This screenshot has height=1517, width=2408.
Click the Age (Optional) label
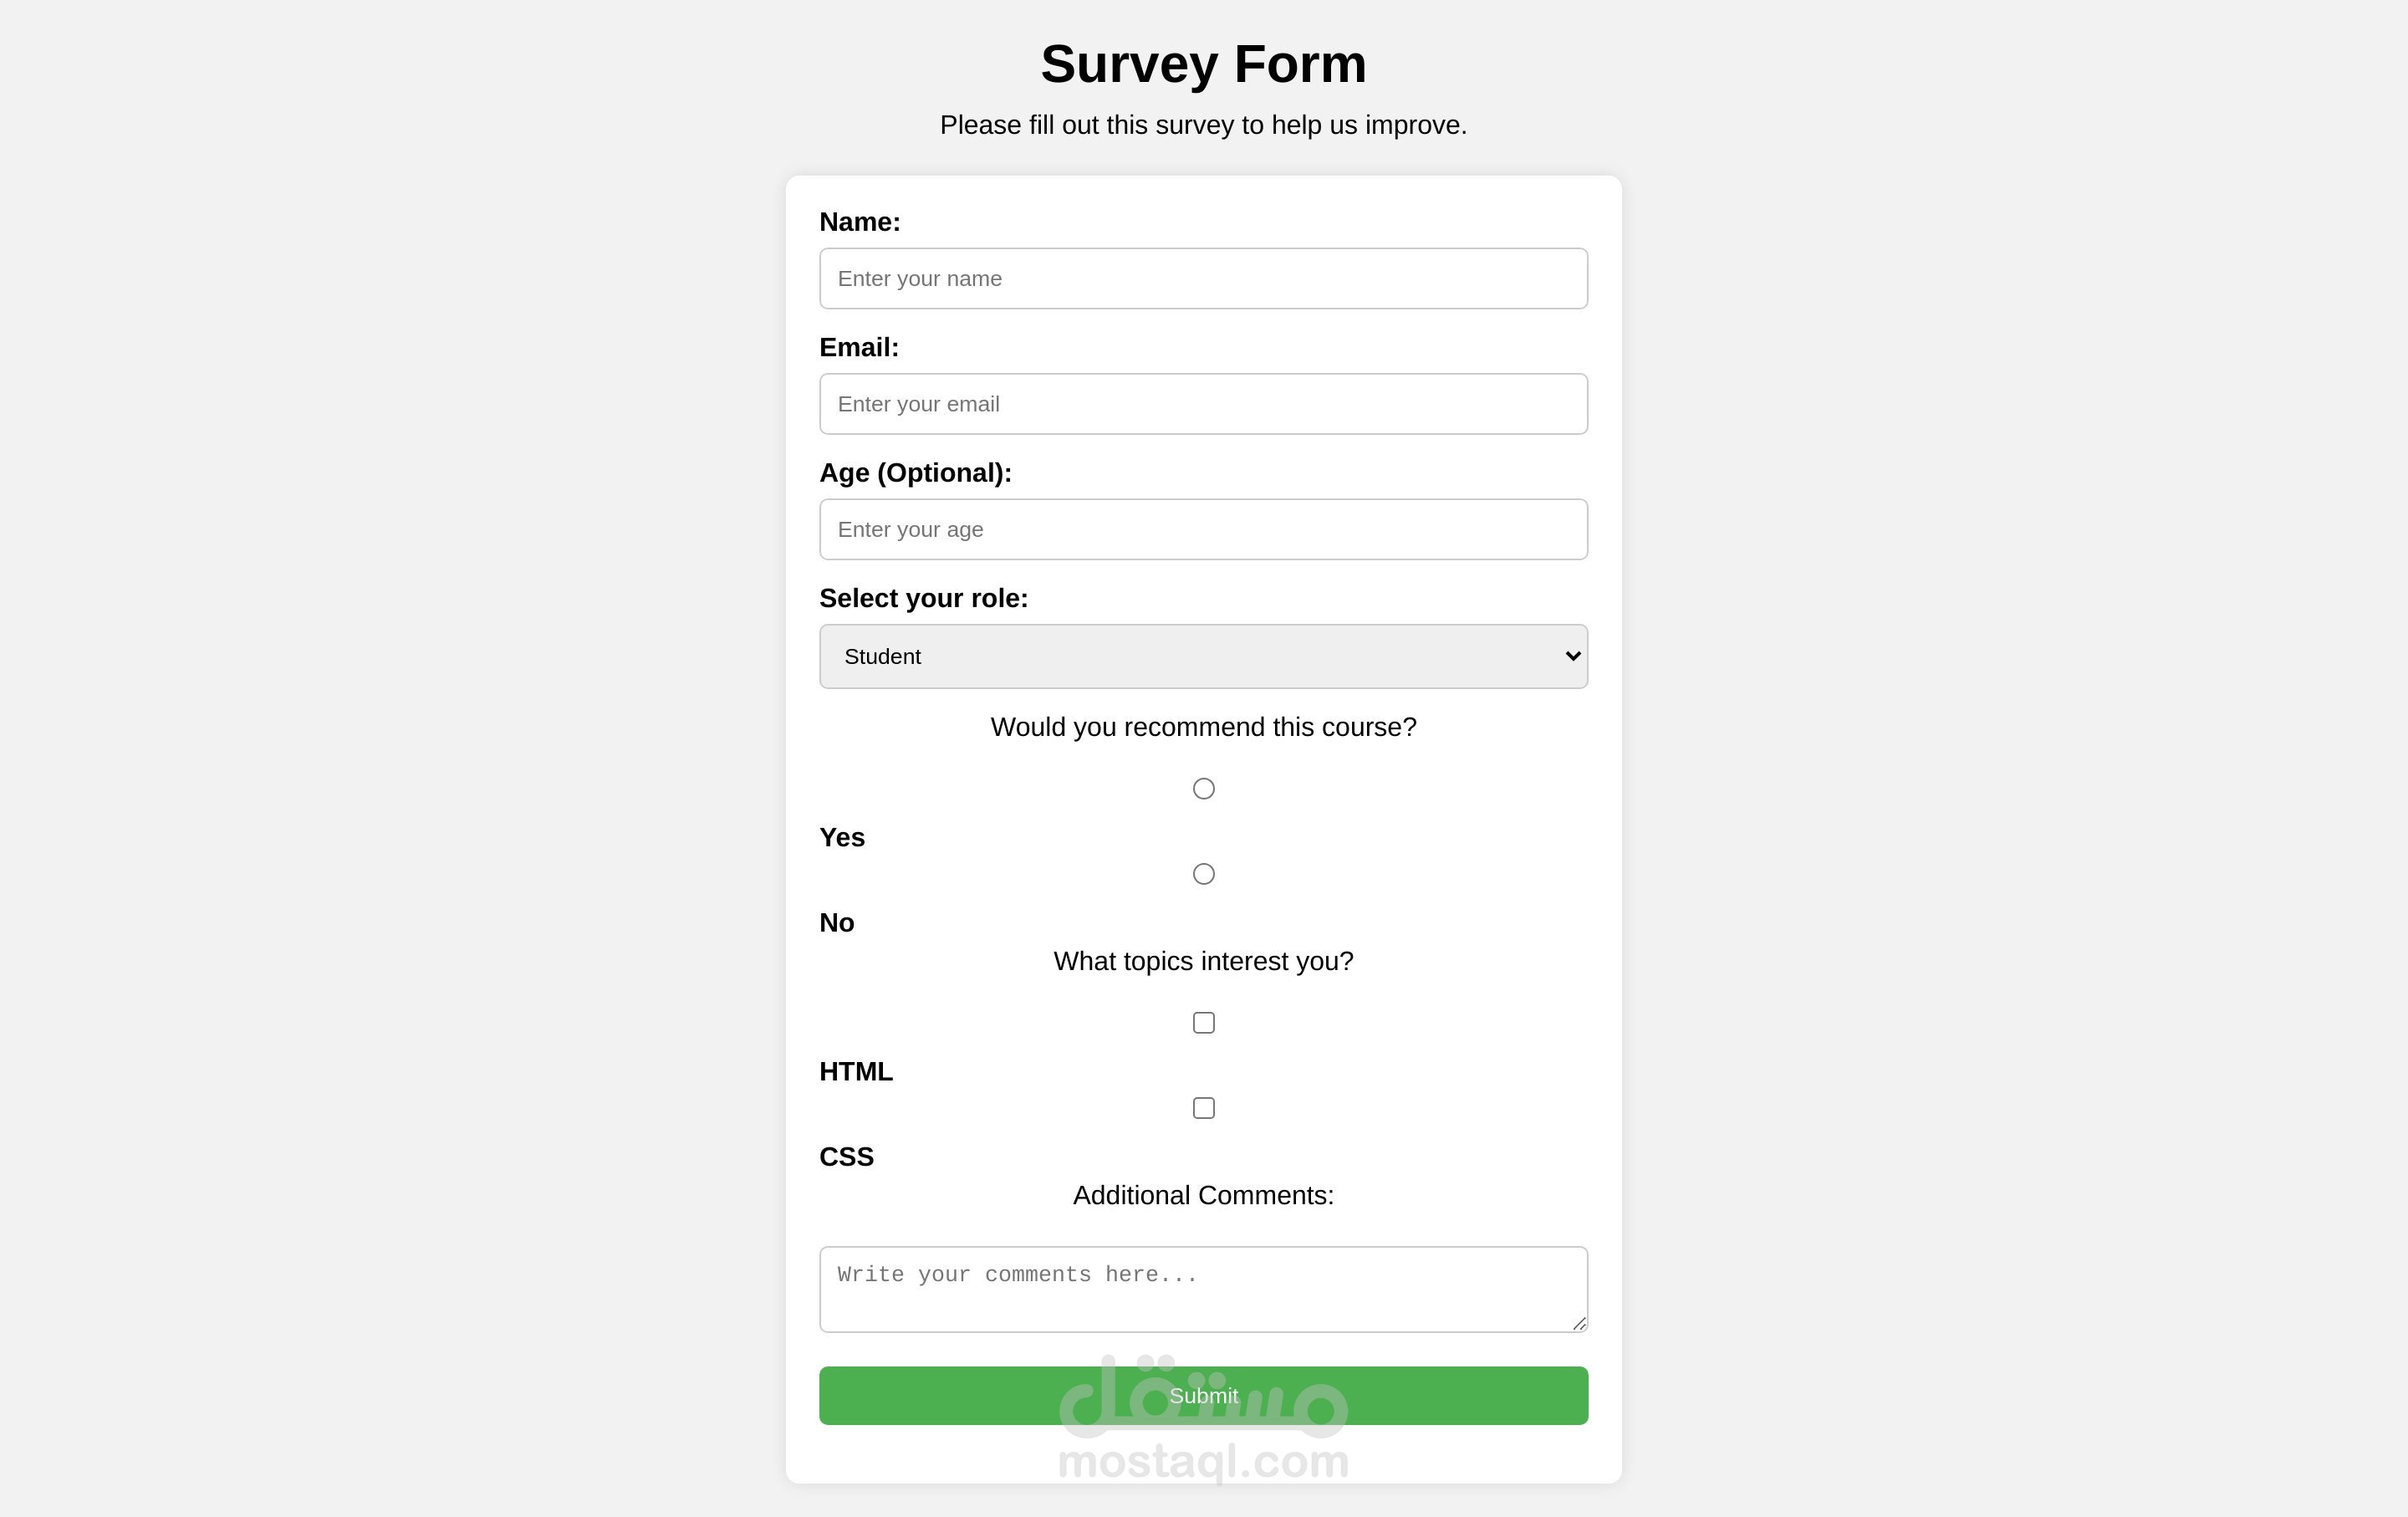pos(915,472)
